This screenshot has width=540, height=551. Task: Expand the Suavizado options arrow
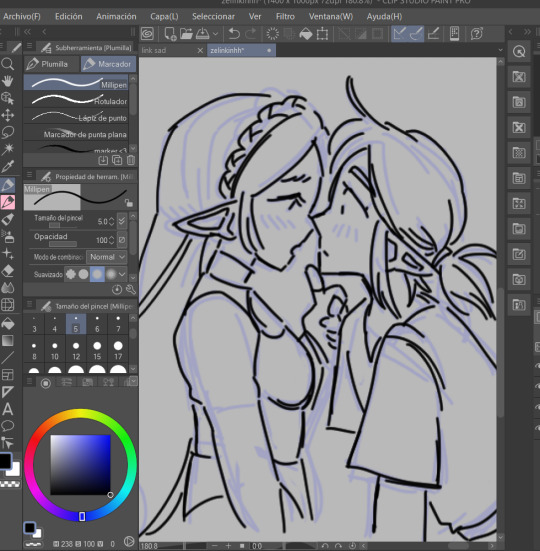pos(122,274)
